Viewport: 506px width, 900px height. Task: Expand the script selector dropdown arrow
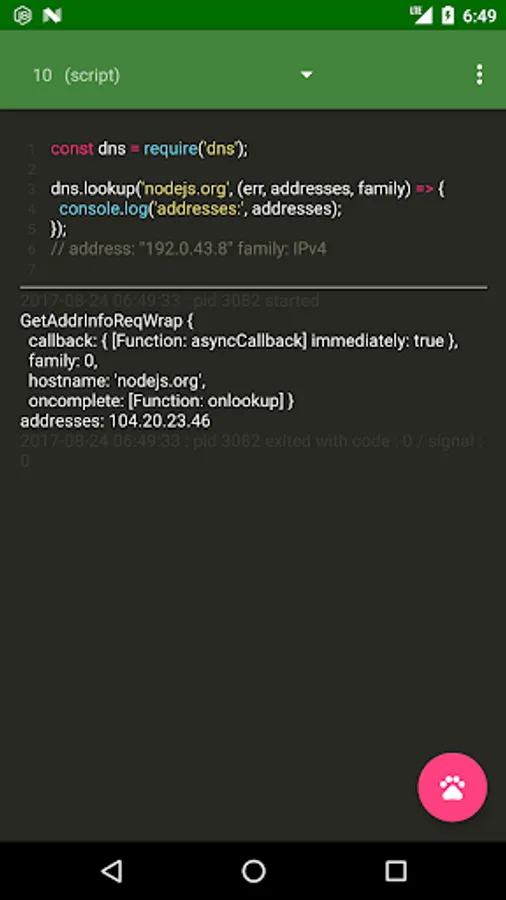tap(306, 75)
